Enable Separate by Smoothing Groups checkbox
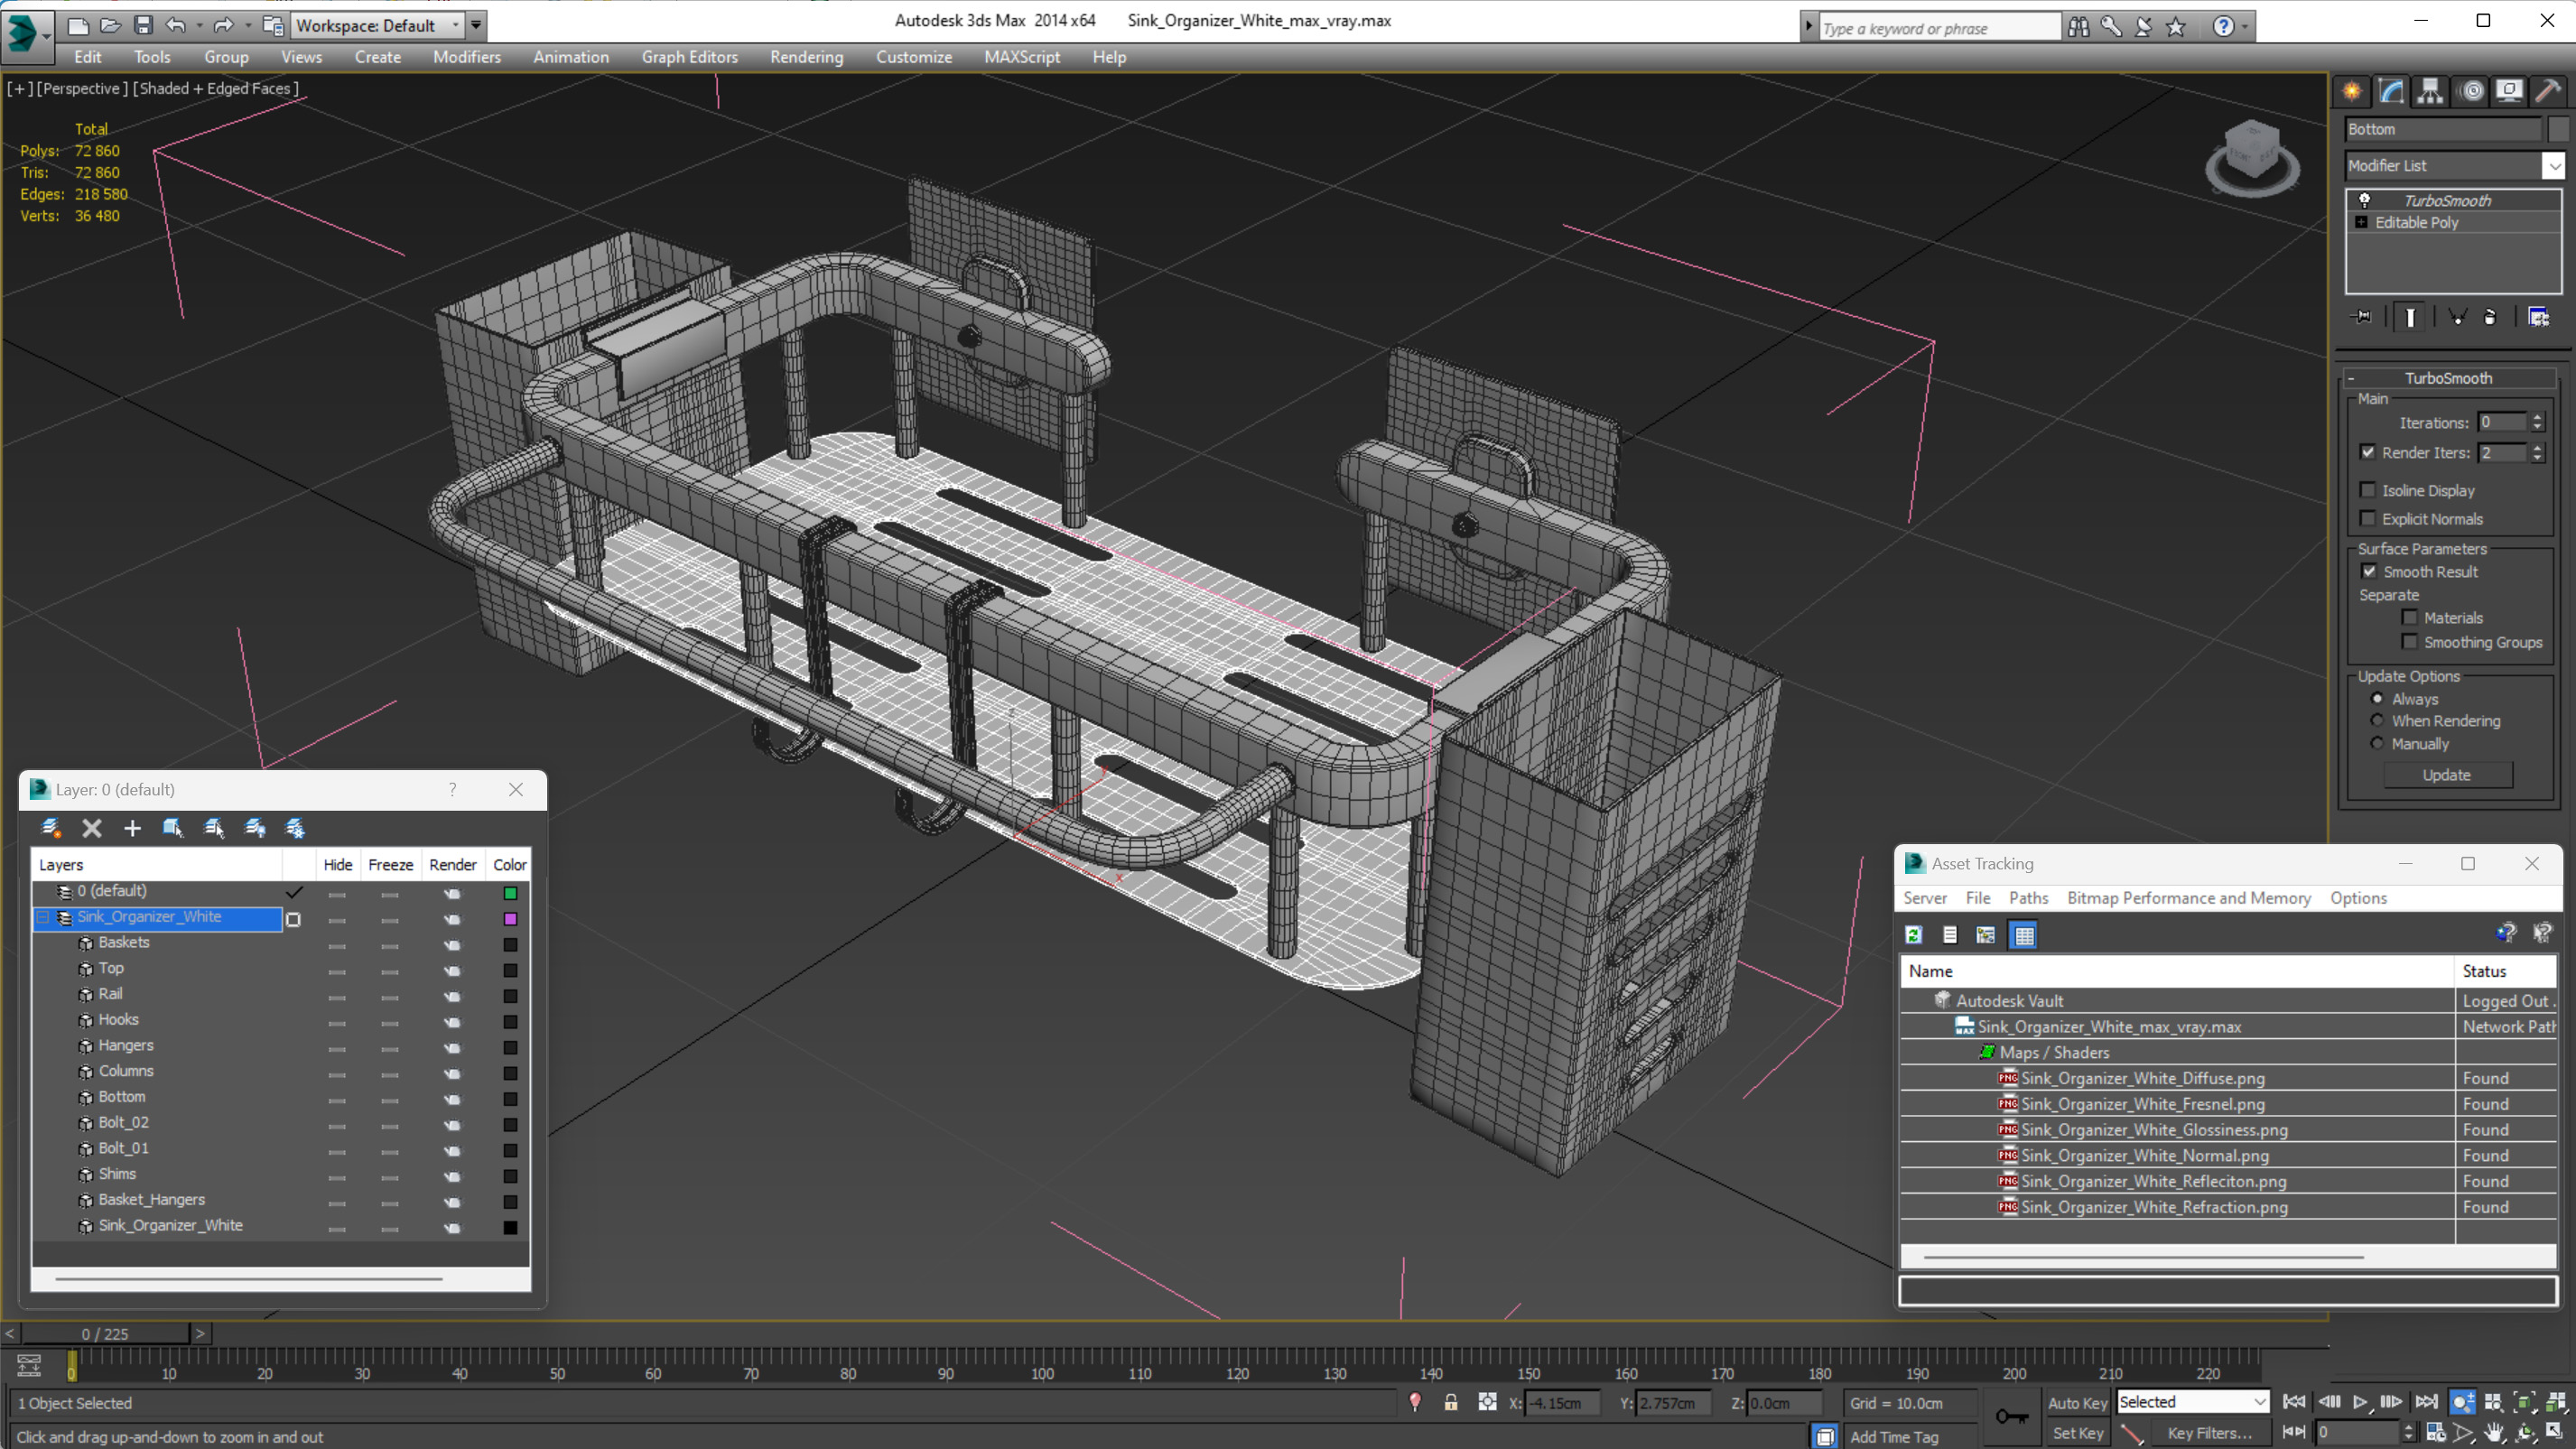Screen dimensions: 2576x1449 click(x=2409, y=641)
